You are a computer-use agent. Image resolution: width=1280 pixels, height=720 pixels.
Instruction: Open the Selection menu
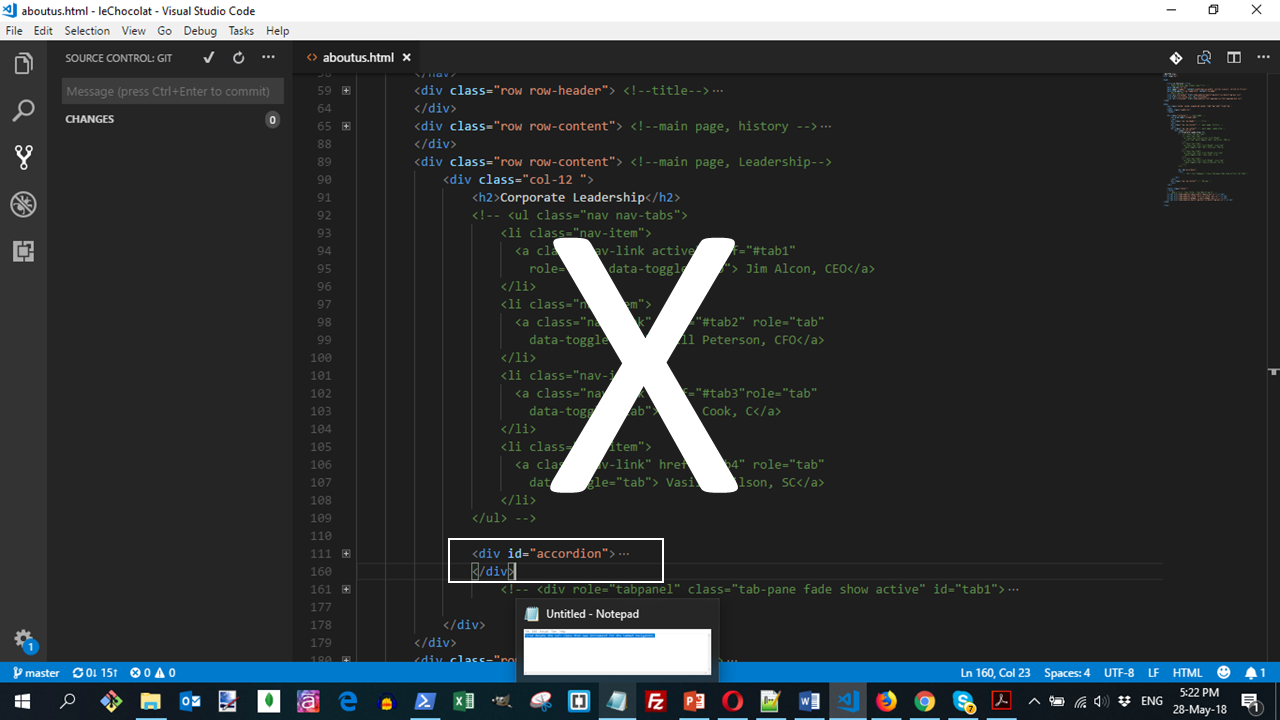(87, 31)
